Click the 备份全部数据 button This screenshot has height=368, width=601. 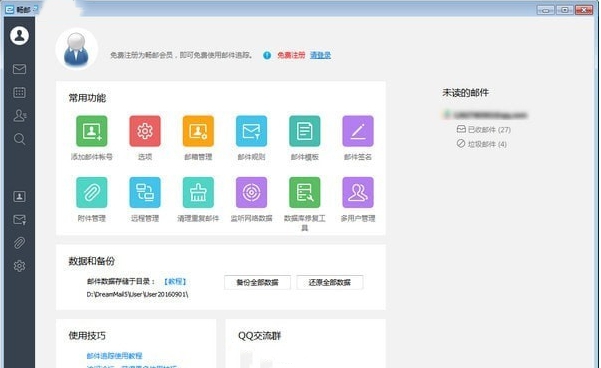point(257,283)
